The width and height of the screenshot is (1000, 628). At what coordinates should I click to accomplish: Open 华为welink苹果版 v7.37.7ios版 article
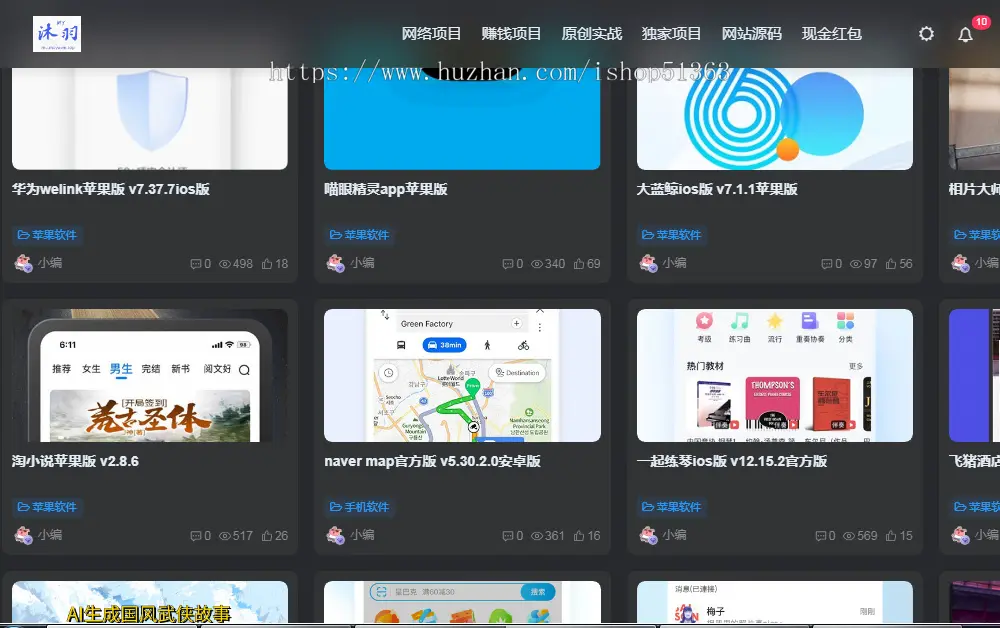pyautogui.click(x=111, y=189)
